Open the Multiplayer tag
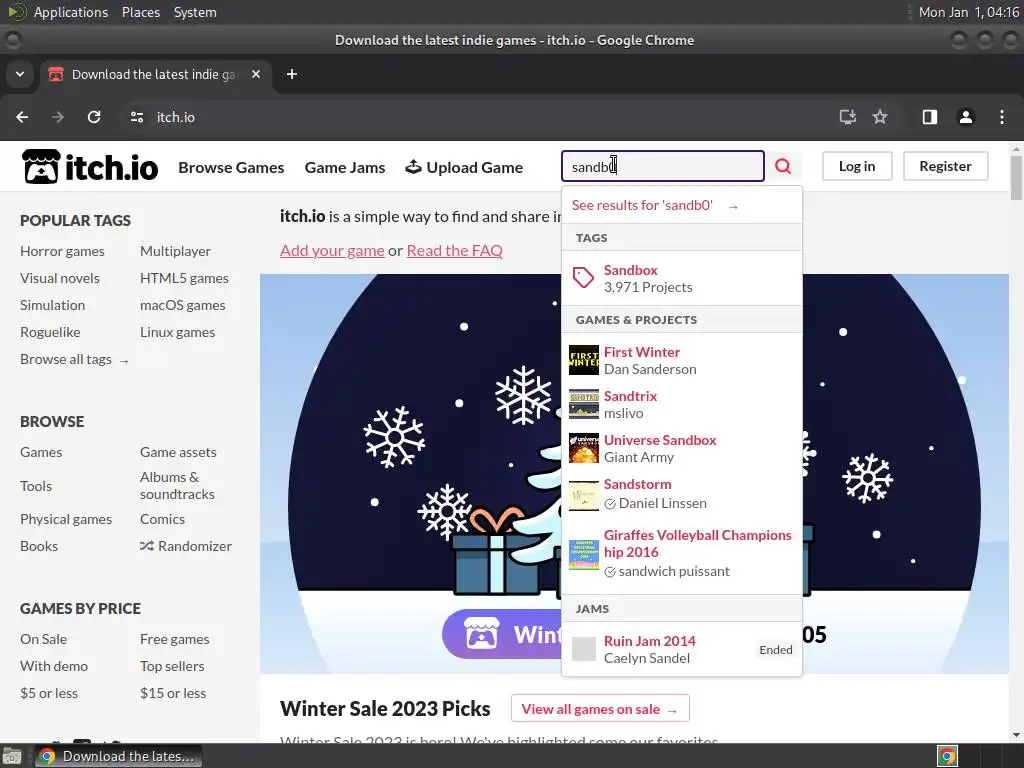The width and height of the screenshot is (1024, 768). (x=175, y=251)
